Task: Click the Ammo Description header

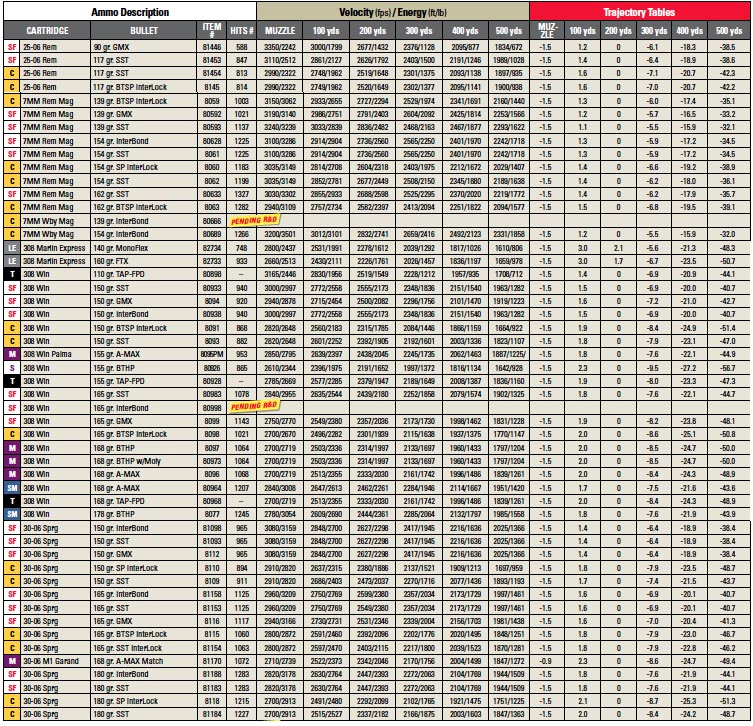Action: point(130,12)
